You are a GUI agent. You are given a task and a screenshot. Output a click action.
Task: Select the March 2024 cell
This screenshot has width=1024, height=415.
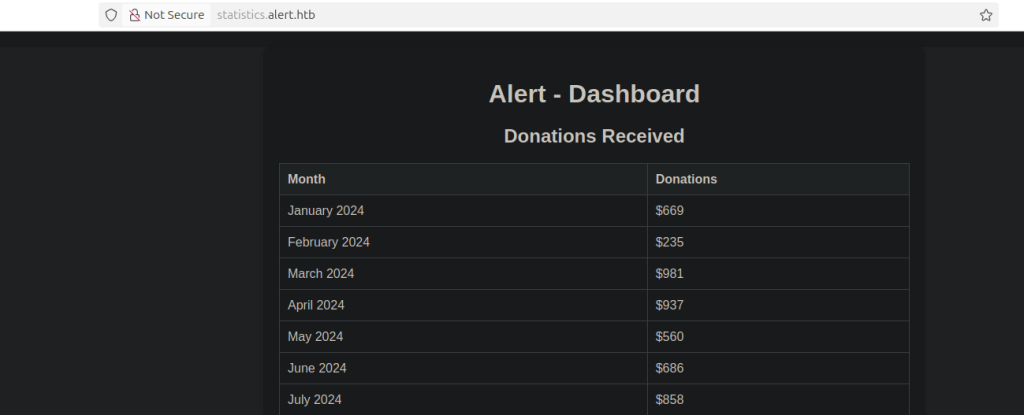pyautogui.click(x=321, y=273)
